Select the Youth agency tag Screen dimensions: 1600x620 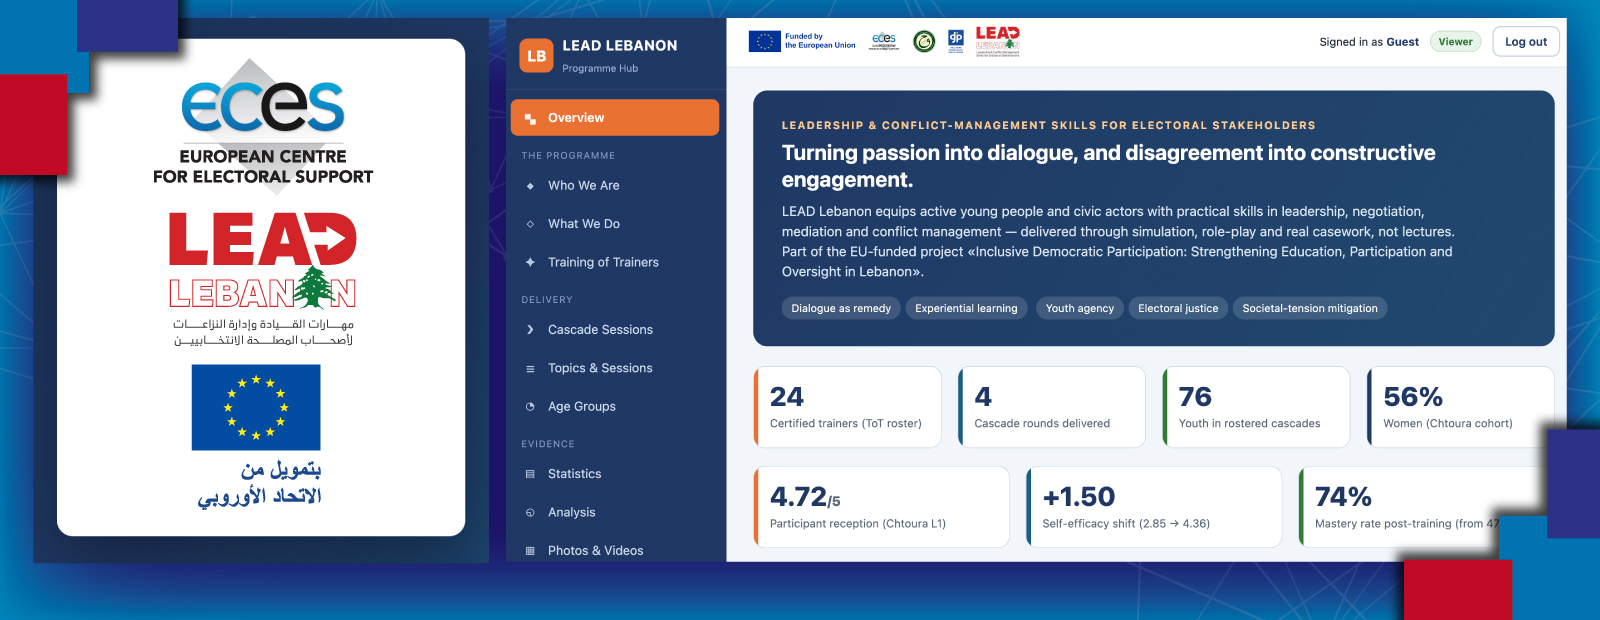(1080, 308)
